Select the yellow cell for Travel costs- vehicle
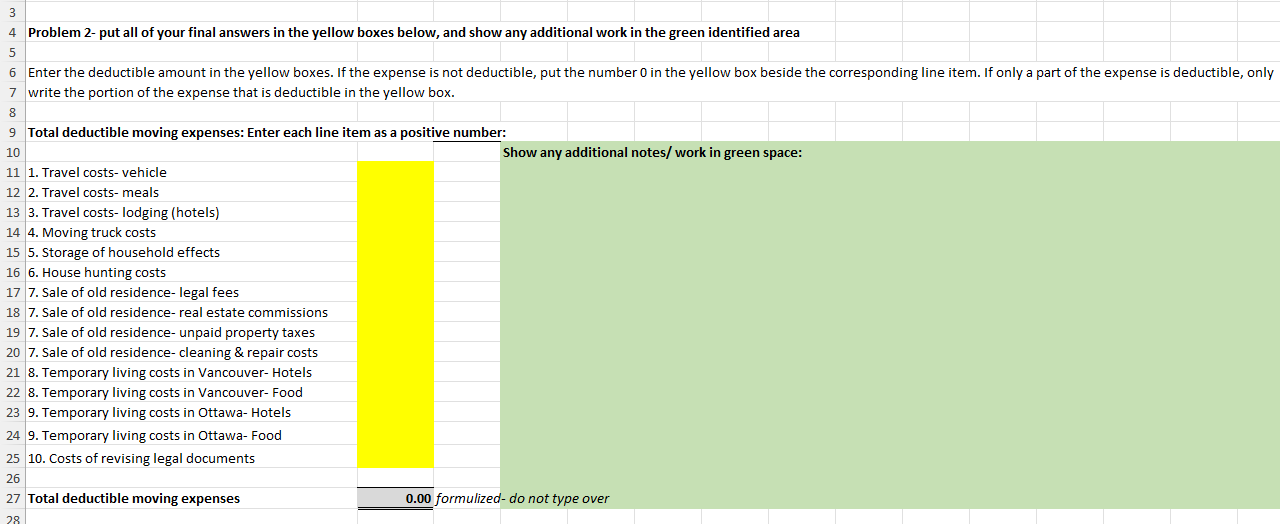1280x524 pixels. pos(395,172)
